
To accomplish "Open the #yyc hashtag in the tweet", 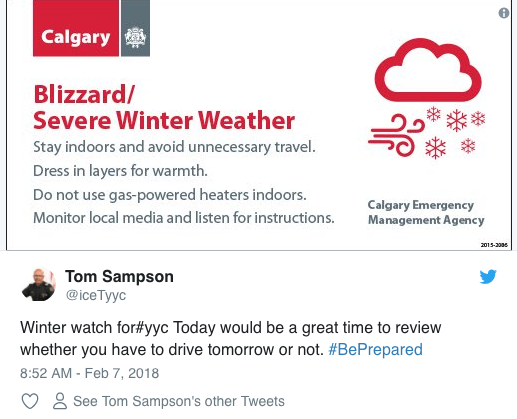I will pos(151,328).
